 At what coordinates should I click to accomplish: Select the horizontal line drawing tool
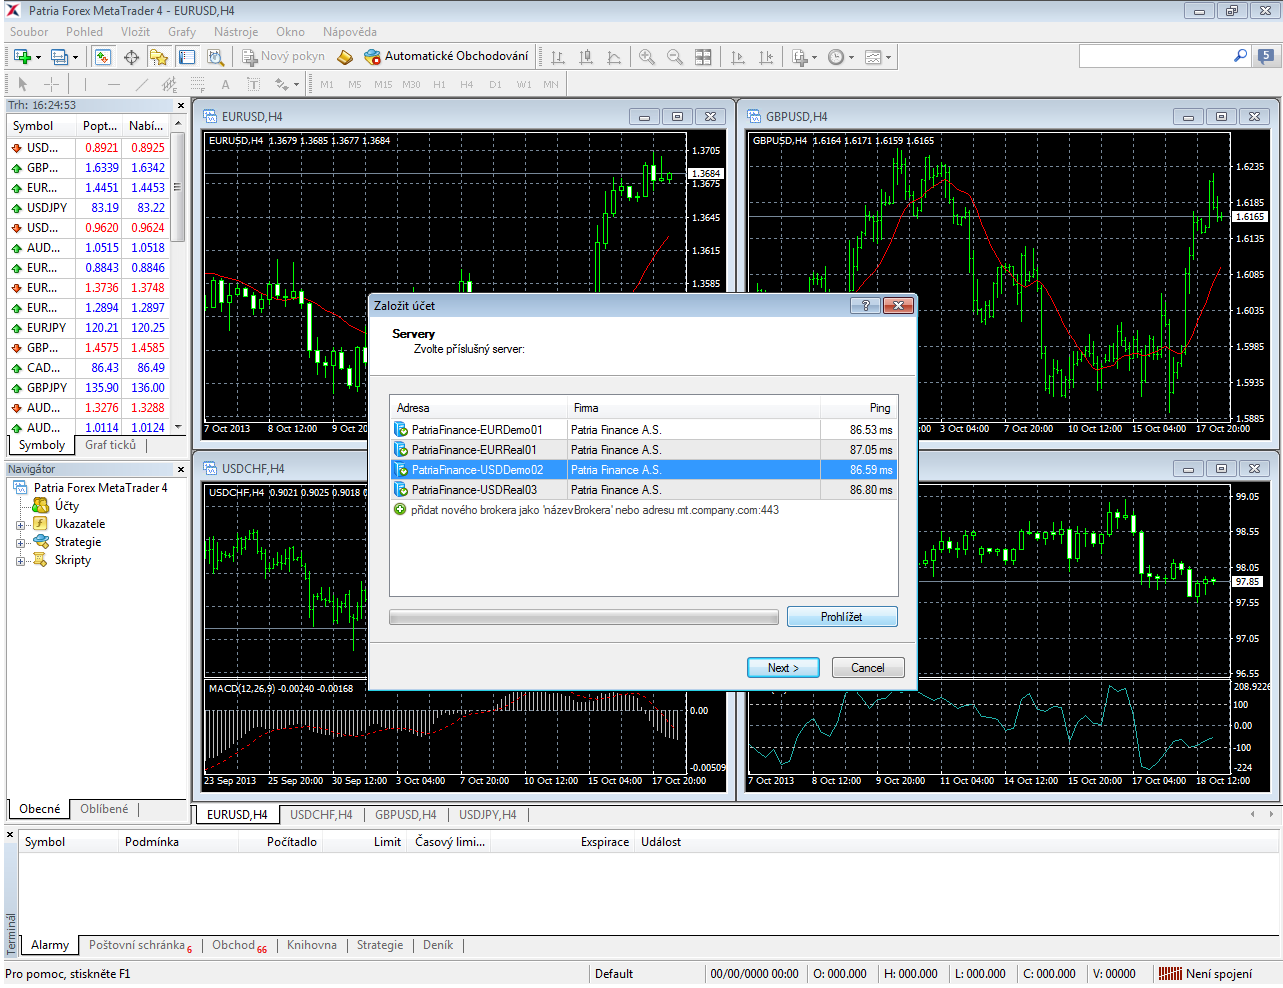pyautogui.click(x=114, y=85)
